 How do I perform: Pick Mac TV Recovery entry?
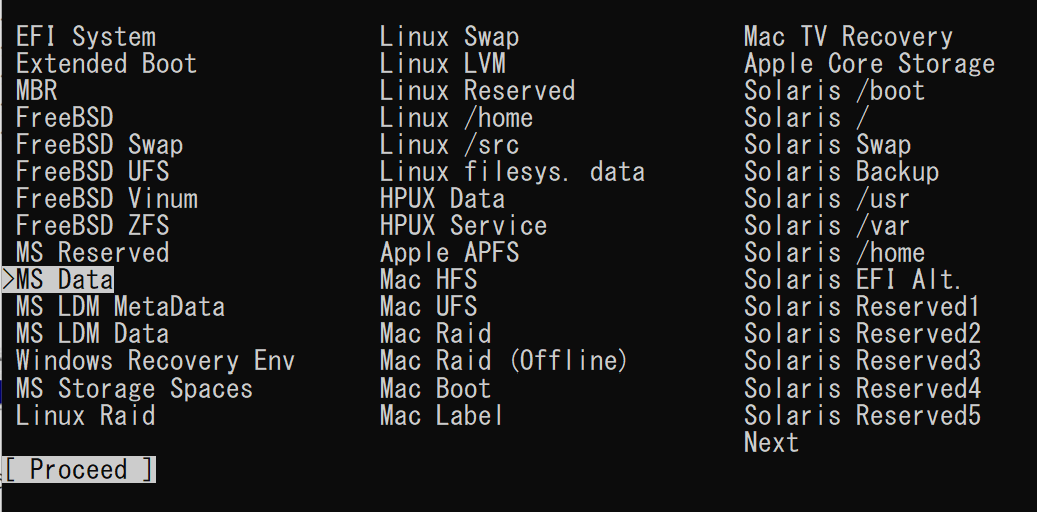848,38
